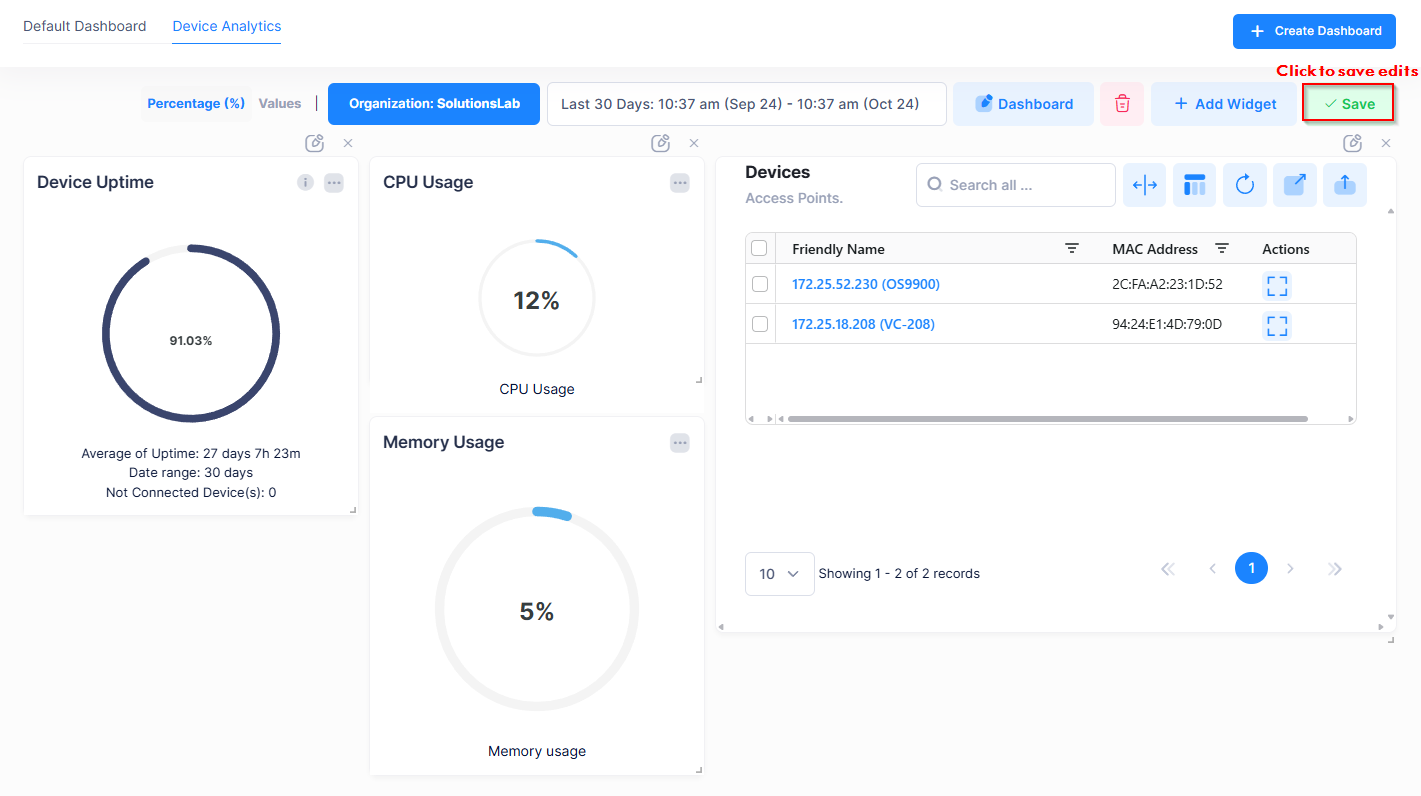
Task: Click the red trash delete dashboard icon
Action: click(1122, 104)
